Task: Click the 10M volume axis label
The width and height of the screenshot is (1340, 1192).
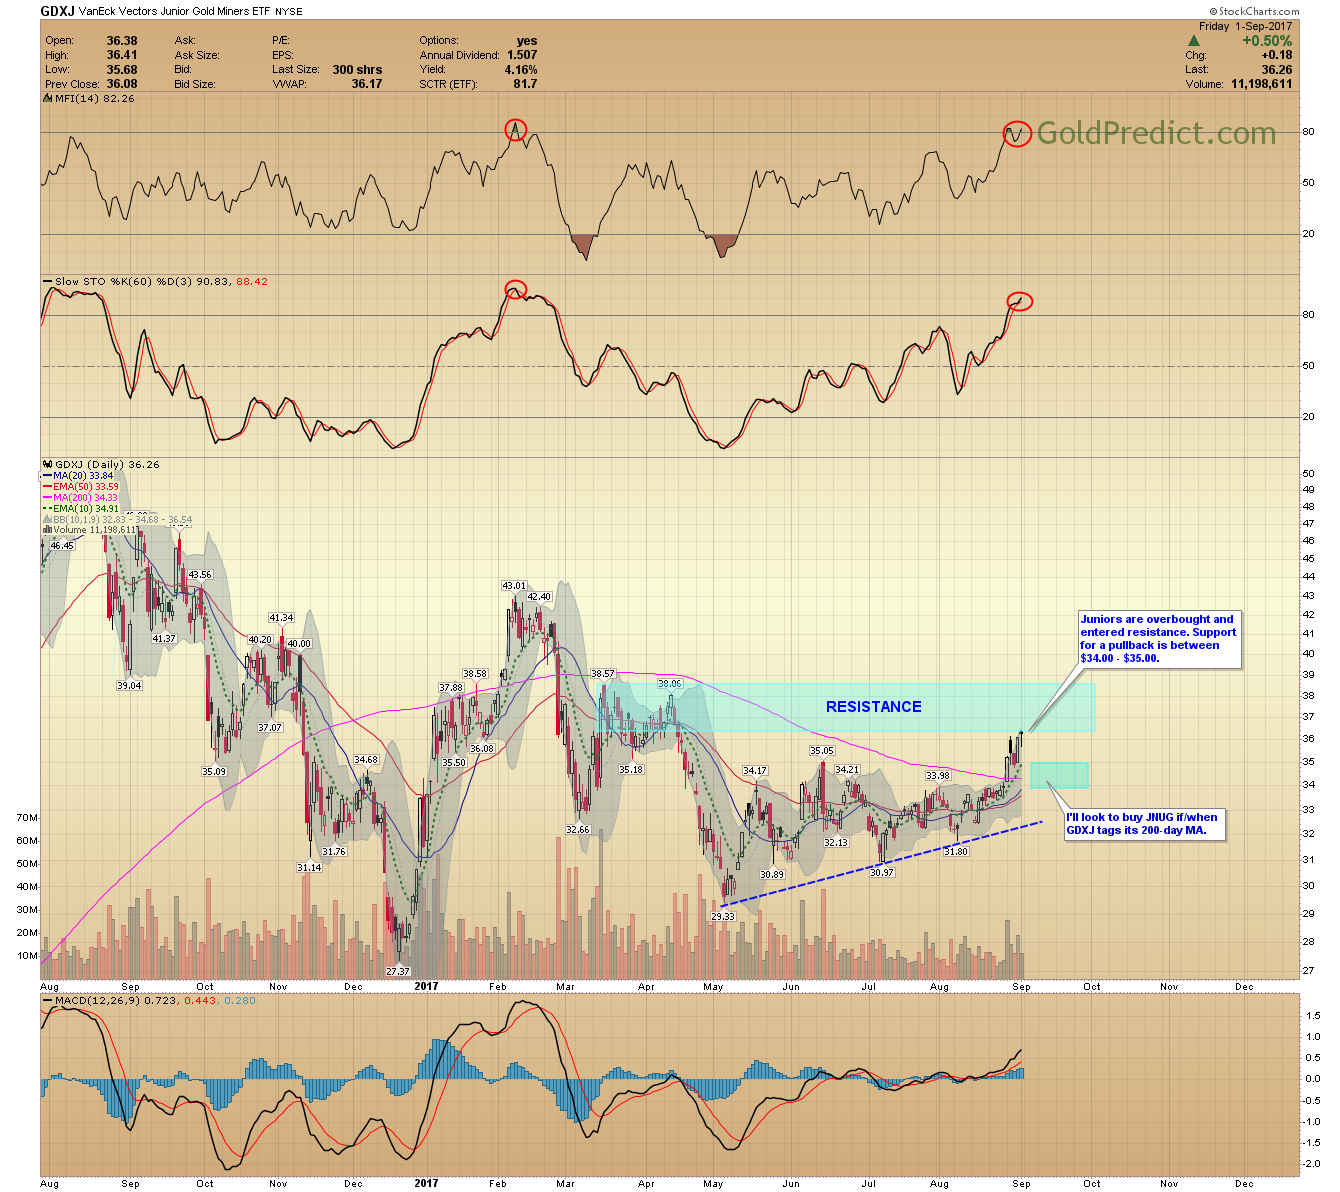Action: click(27, 956)
